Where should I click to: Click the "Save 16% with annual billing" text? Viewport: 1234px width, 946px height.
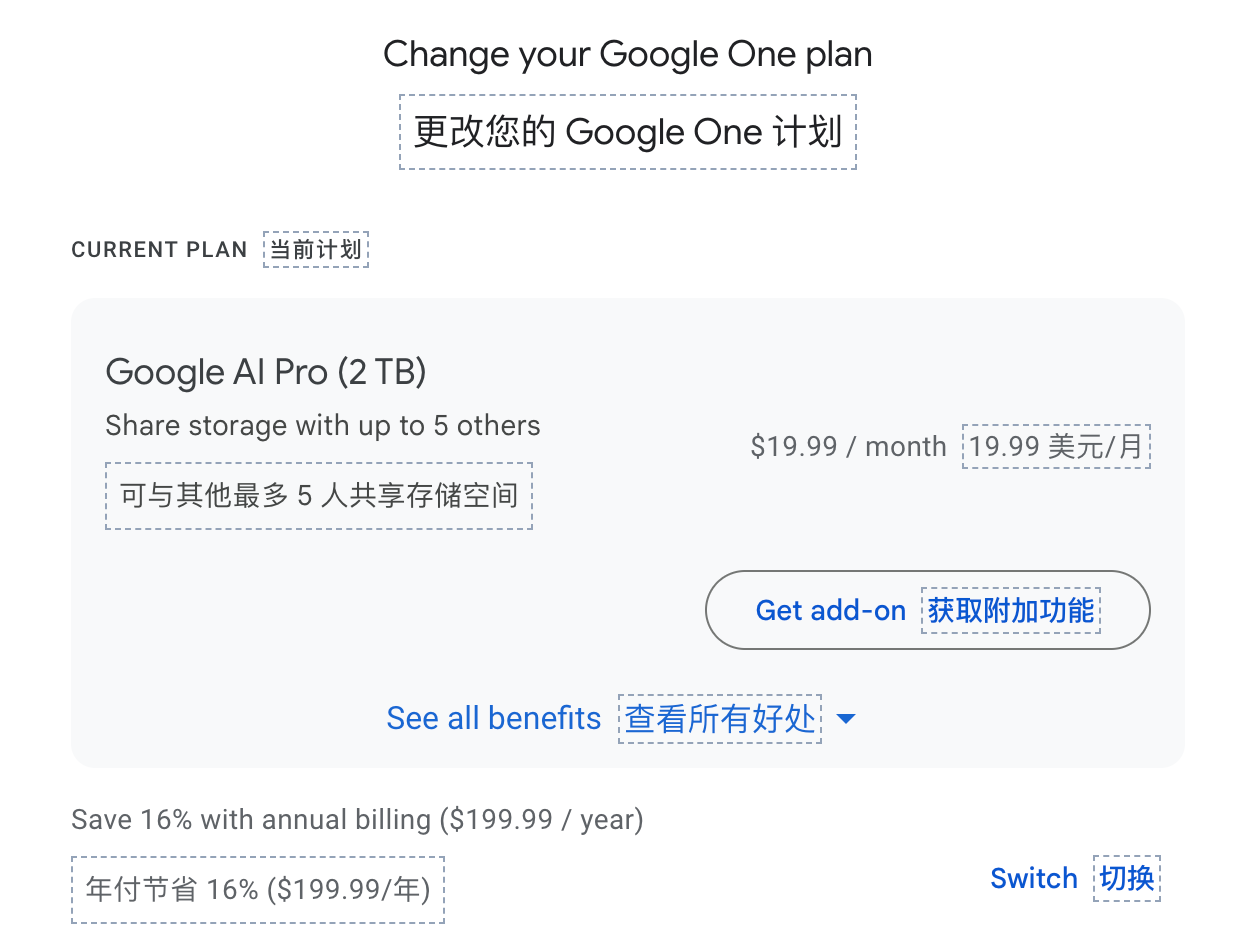[254, 820]
